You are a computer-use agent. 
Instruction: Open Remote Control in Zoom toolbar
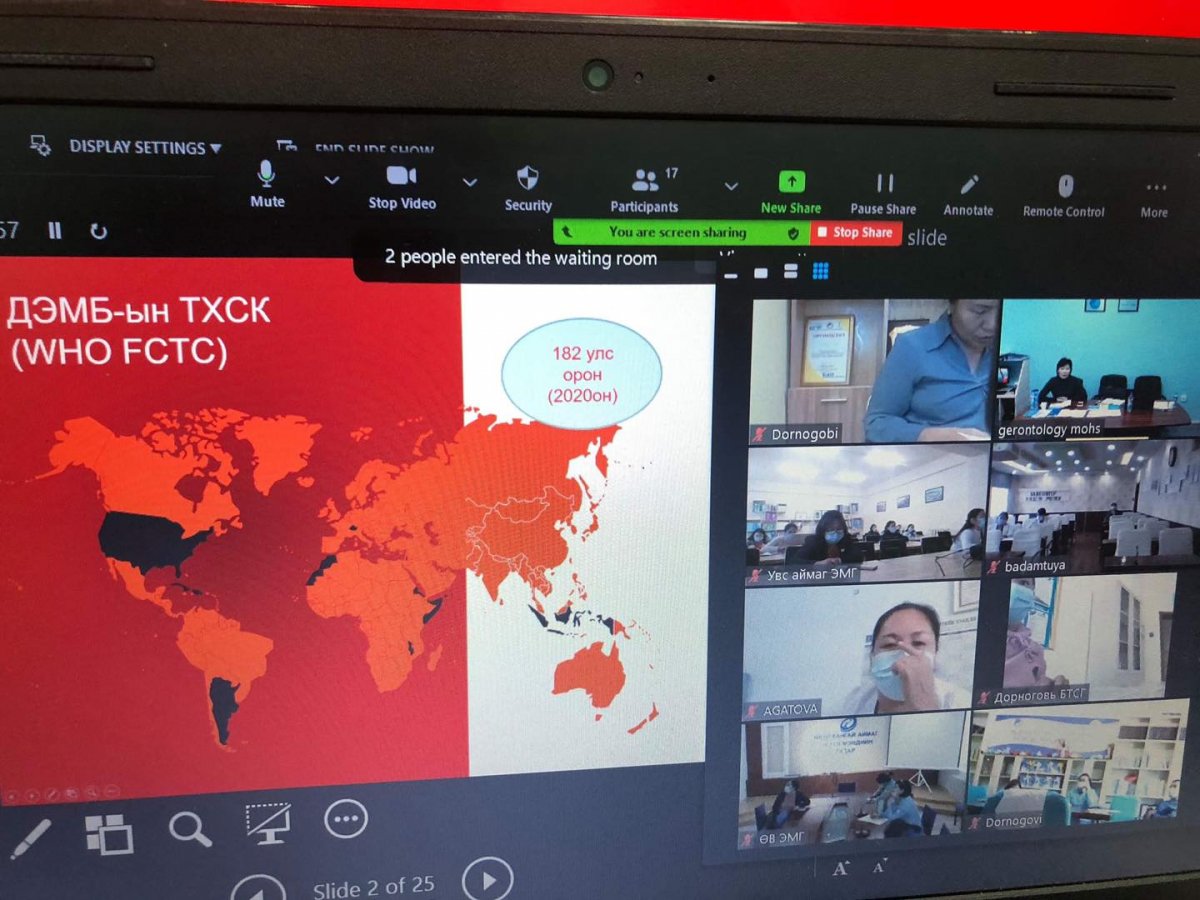1064,195
